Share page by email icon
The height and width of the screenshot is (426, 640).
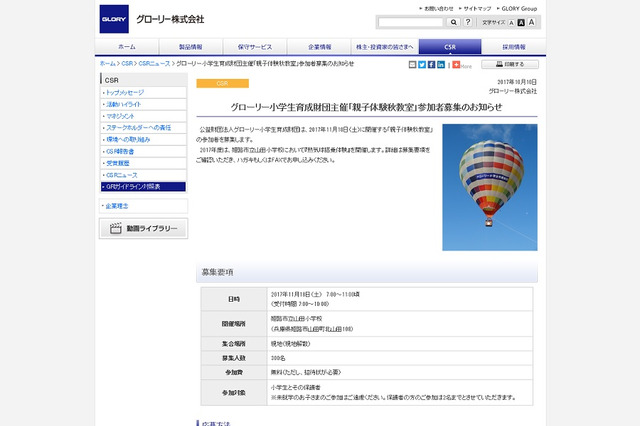412,64
